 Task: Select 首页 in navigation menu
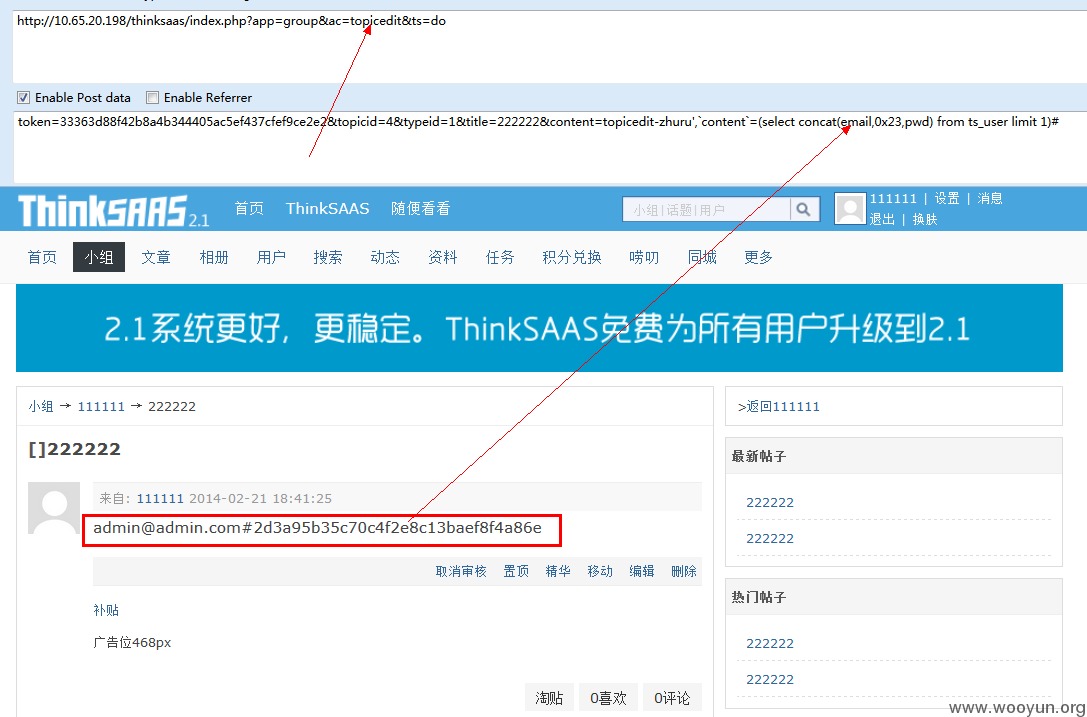click(x=42, y=257)
